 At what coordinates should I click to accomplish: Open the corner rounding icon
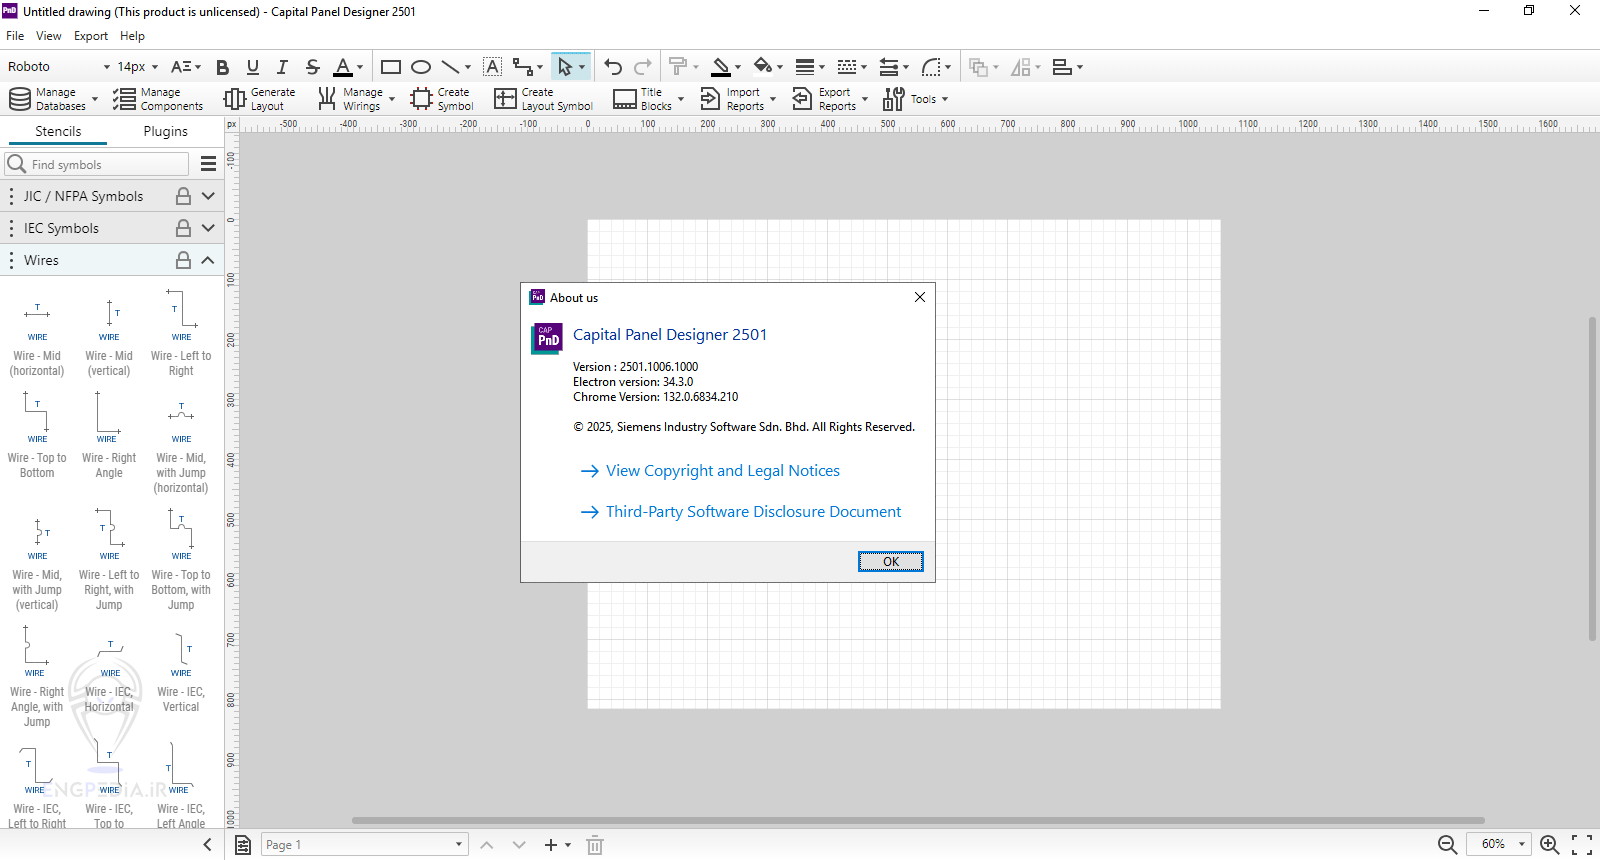[x=931, y=67]
